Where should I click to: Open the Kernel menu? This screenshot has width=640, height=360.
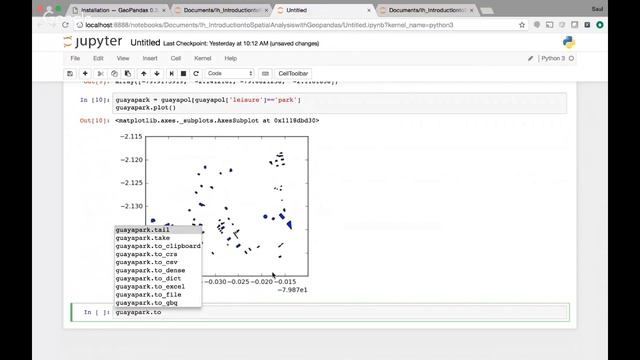[x=202, y=58]
